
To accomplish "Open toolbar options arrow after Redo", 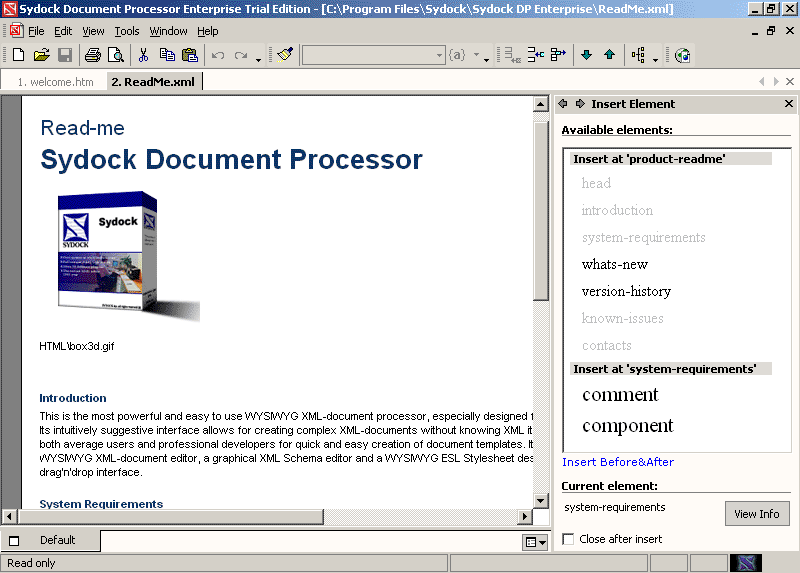I will pos(259,60).
